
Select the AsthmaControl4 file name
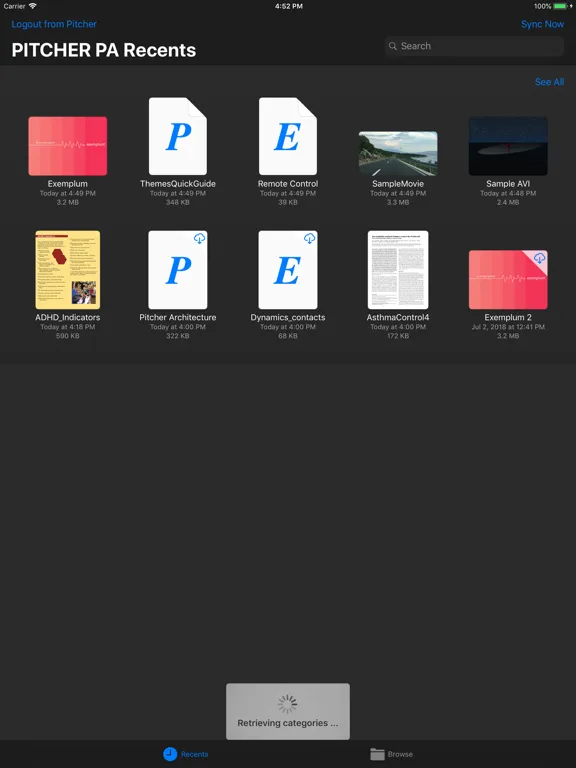coord(398,317)
